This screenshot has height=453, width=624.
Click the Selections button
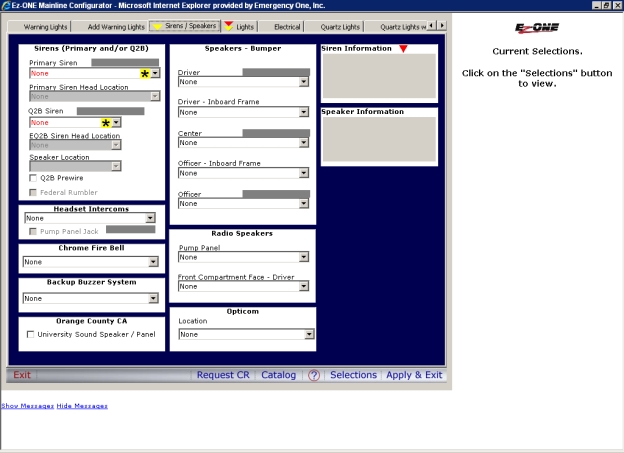353,375
